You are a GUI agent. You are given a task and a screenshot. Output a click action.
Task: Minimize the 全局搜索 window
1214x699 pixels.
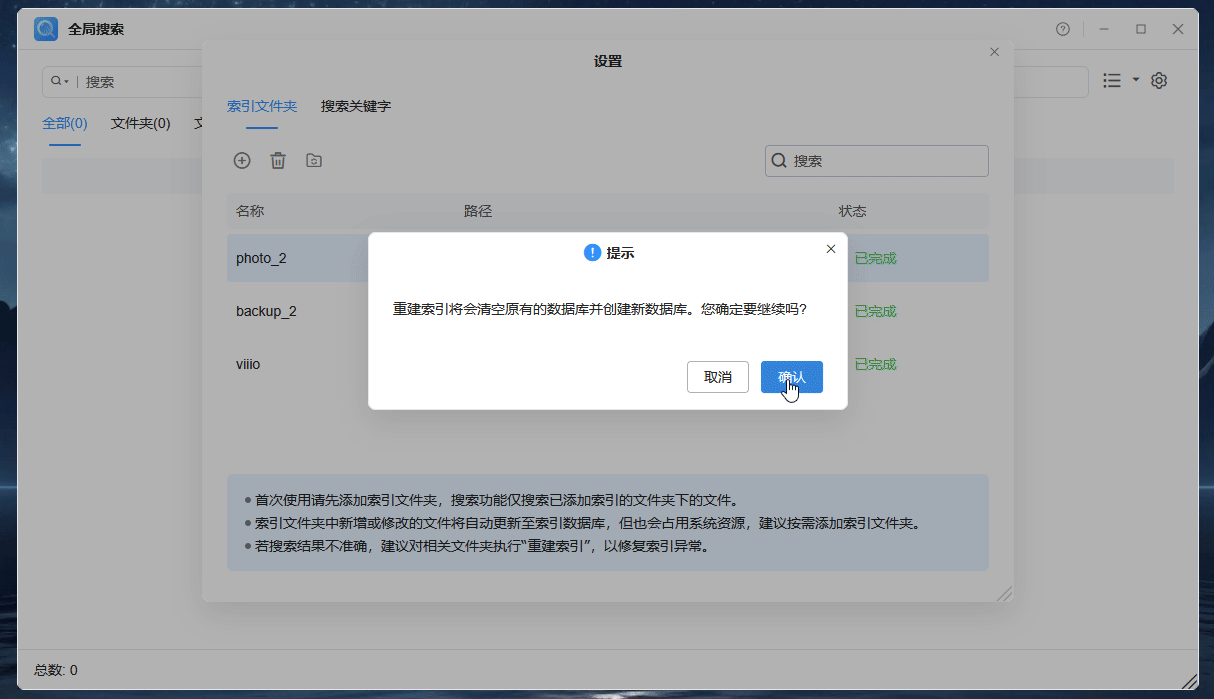pos(1104,29)
